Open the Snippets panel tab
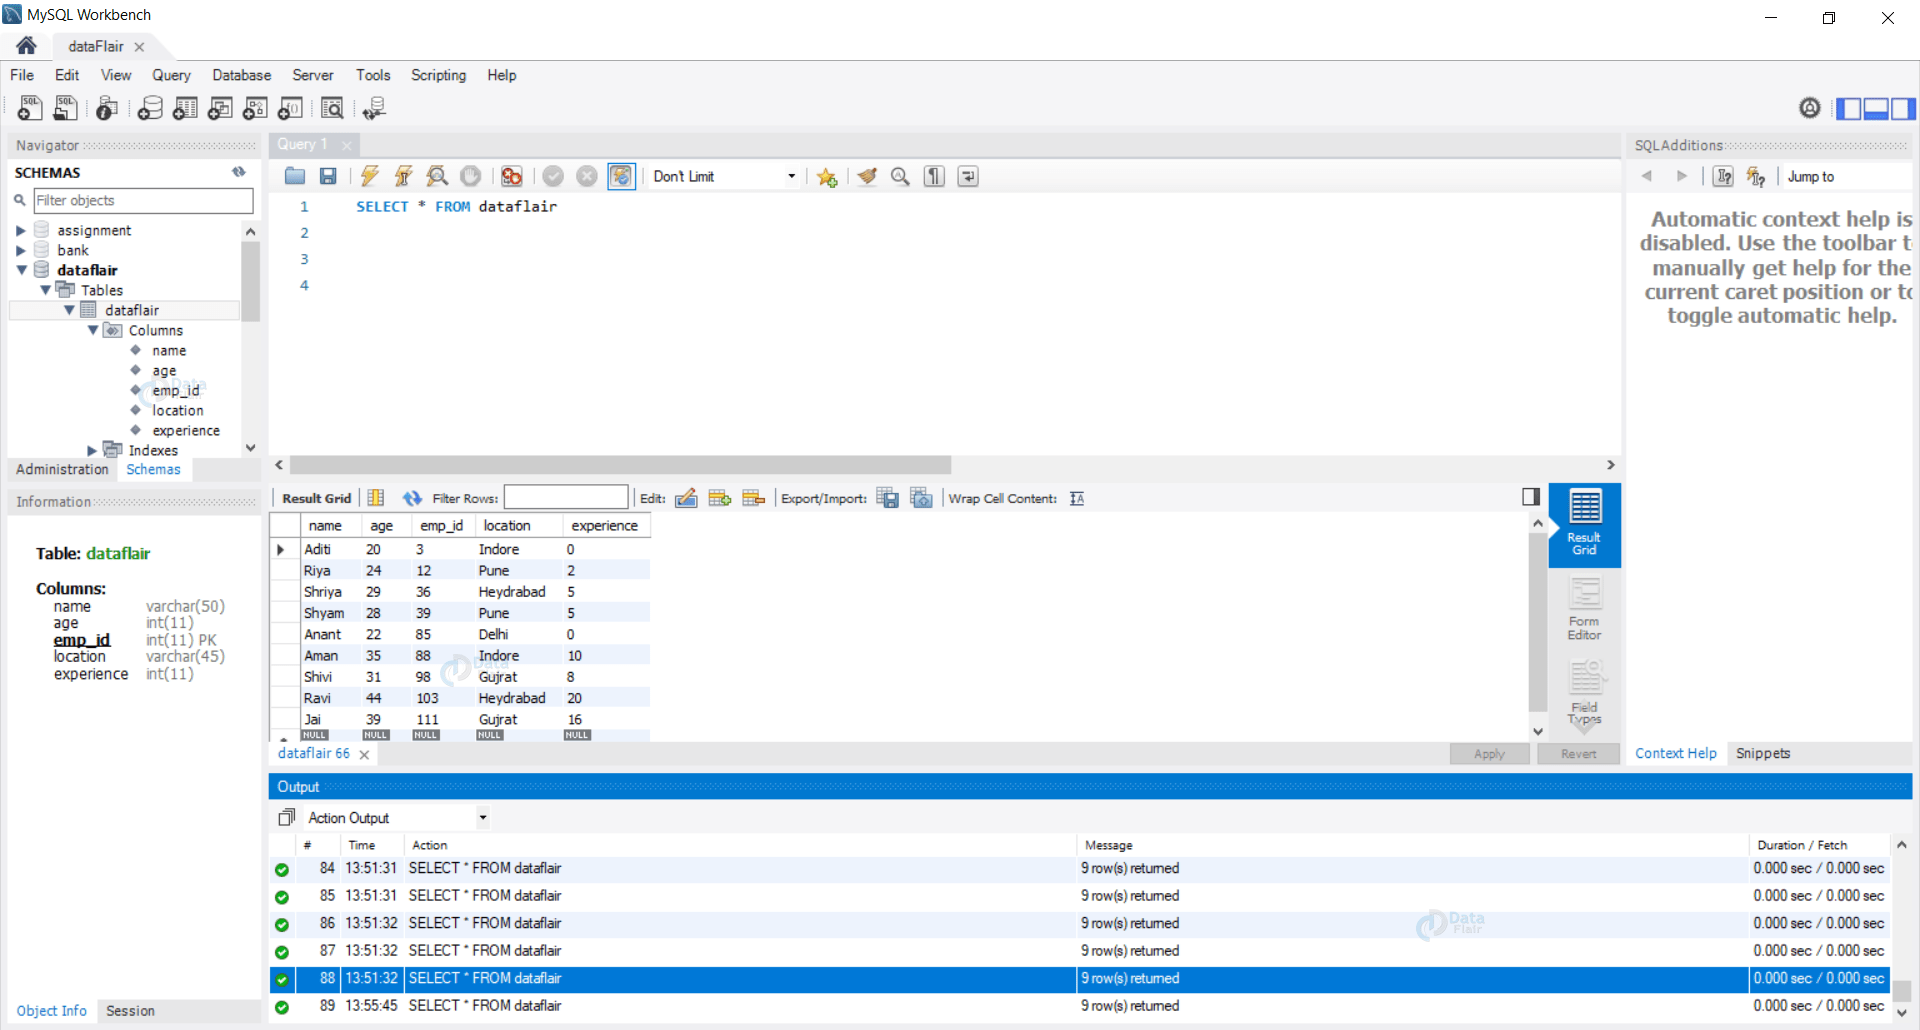Screen dimensions: 1920x1030 tap(1763, 753)
